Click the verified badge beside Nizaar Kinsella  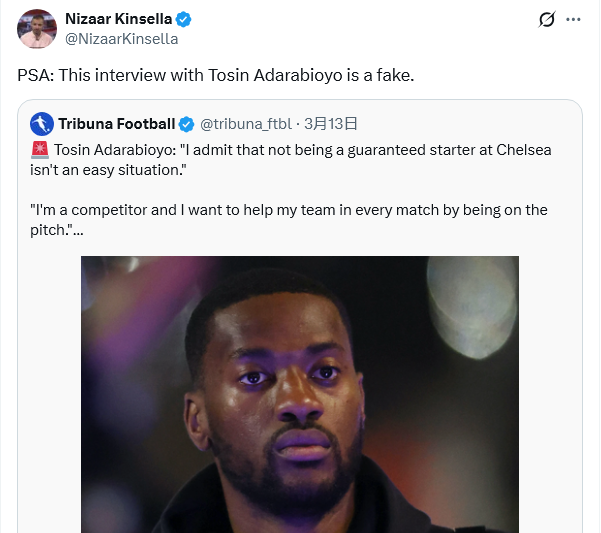click(185, 19)
